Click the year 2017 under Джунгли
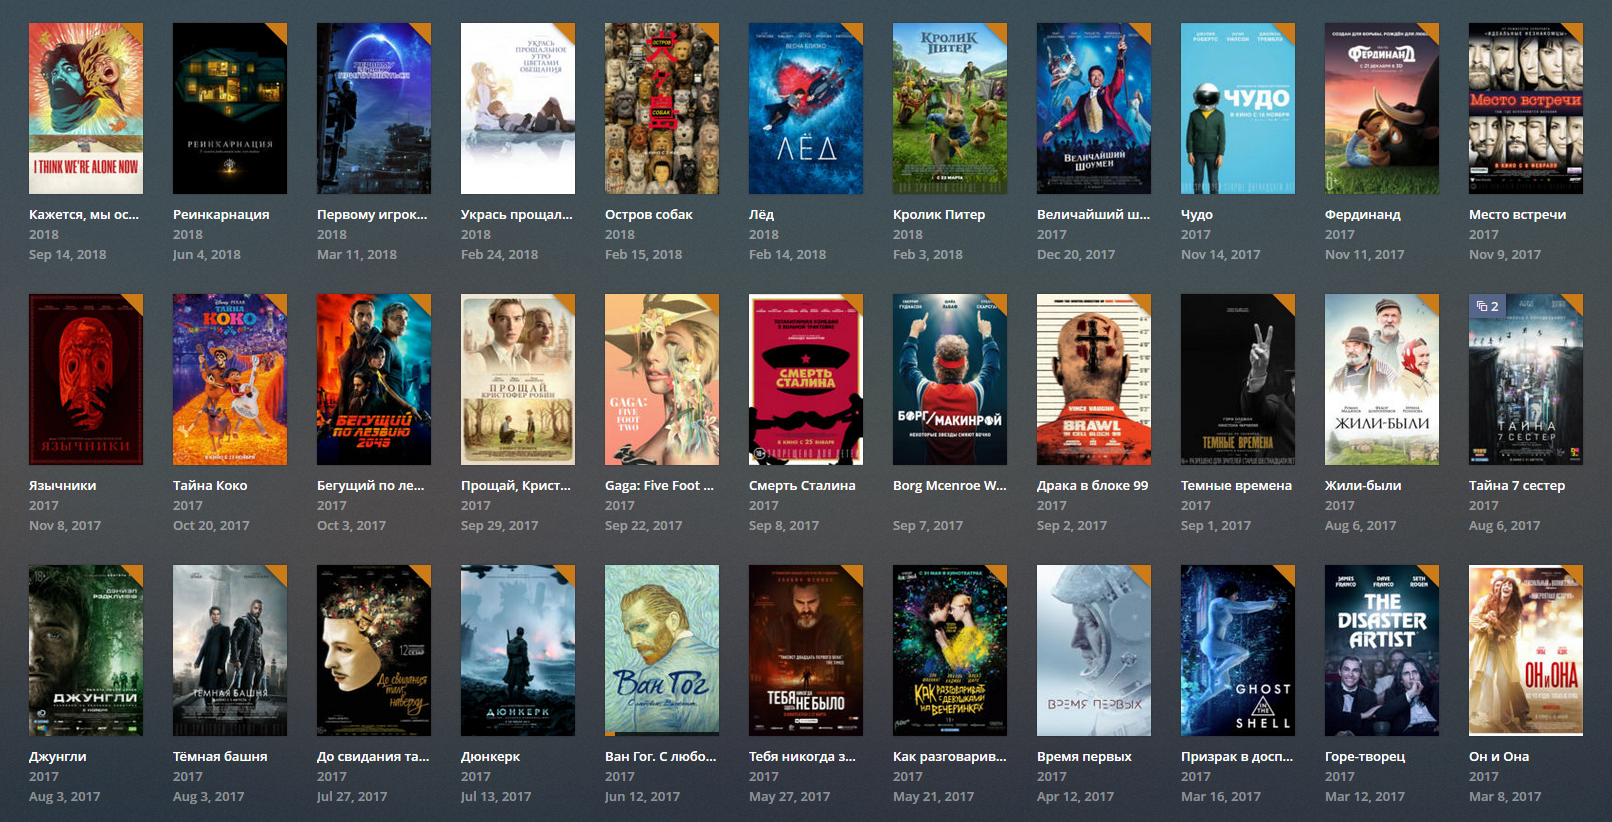The height and width of the screenshot is (822, 1612). (x=44, y=776)
